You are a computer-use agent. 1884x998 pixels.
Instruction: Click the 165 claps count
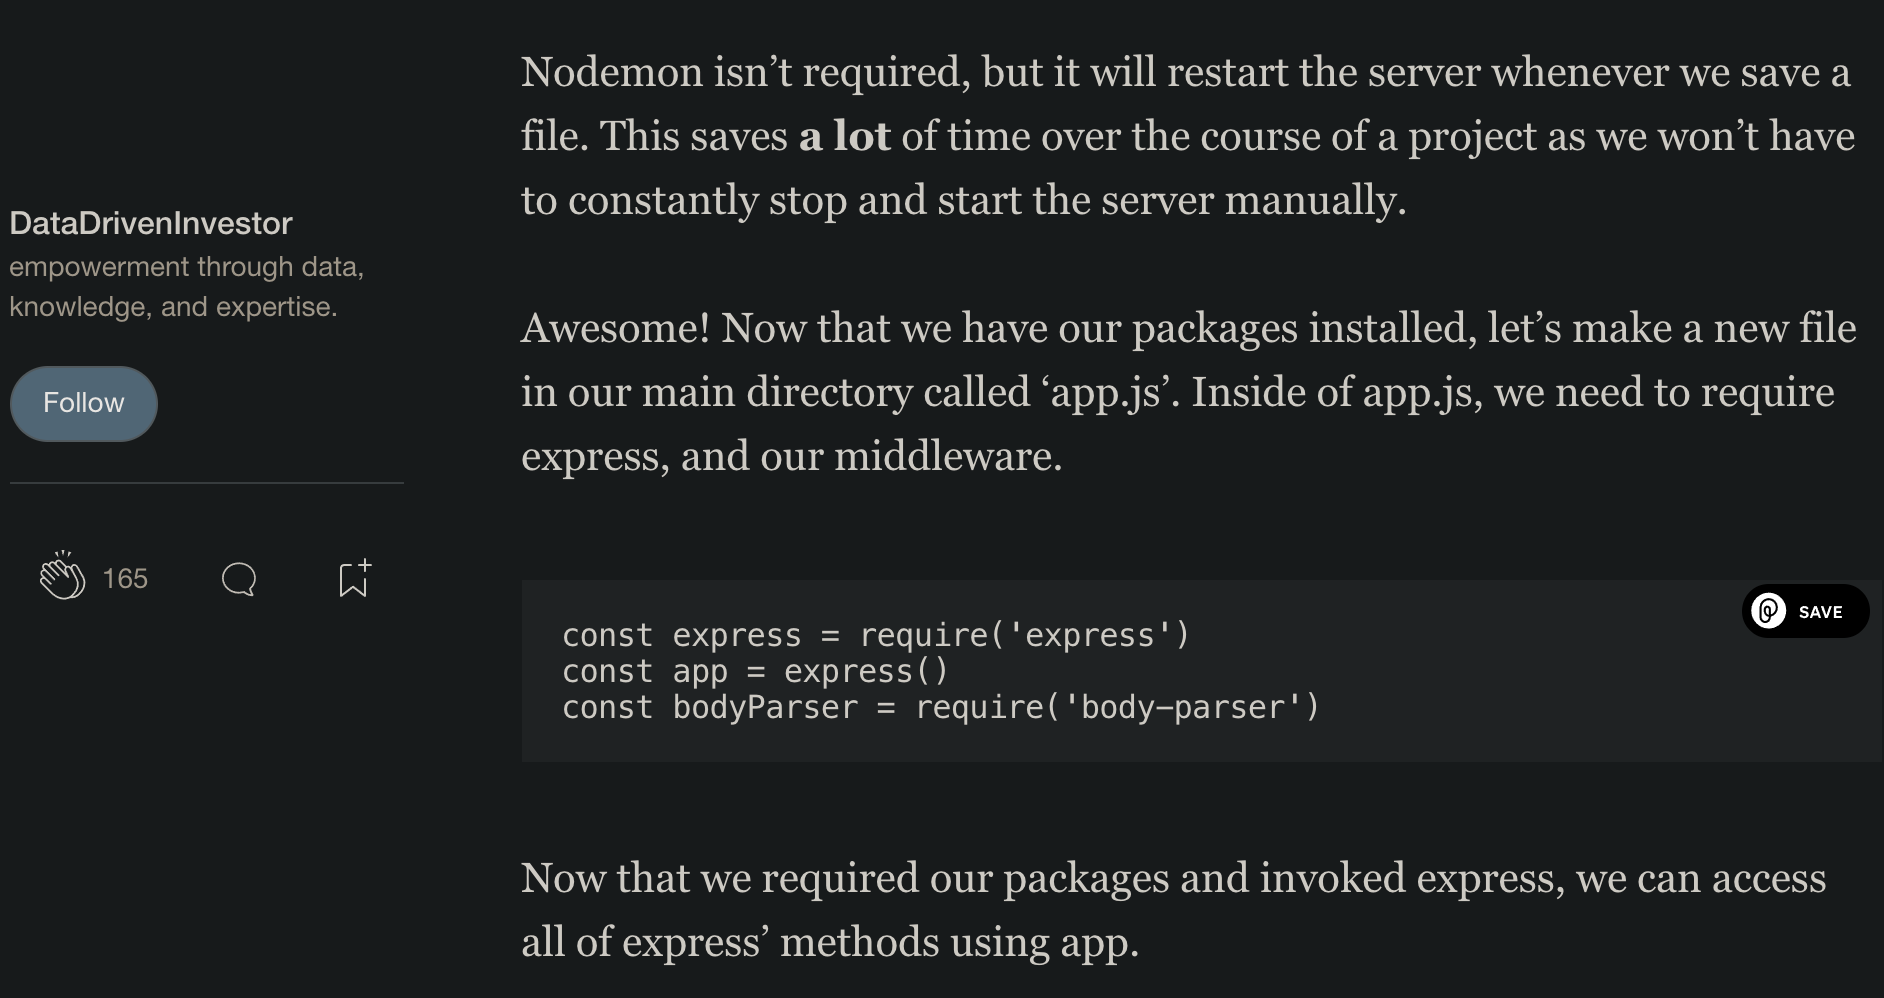125,579
